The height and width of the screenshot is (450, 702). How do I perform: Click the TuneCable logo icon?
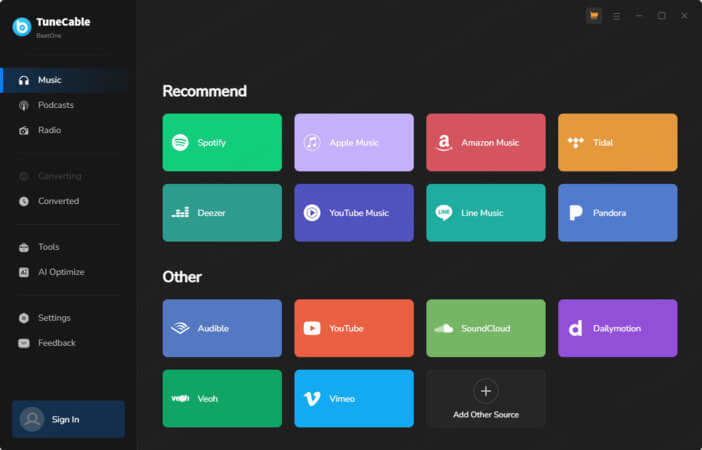(21, 27)
